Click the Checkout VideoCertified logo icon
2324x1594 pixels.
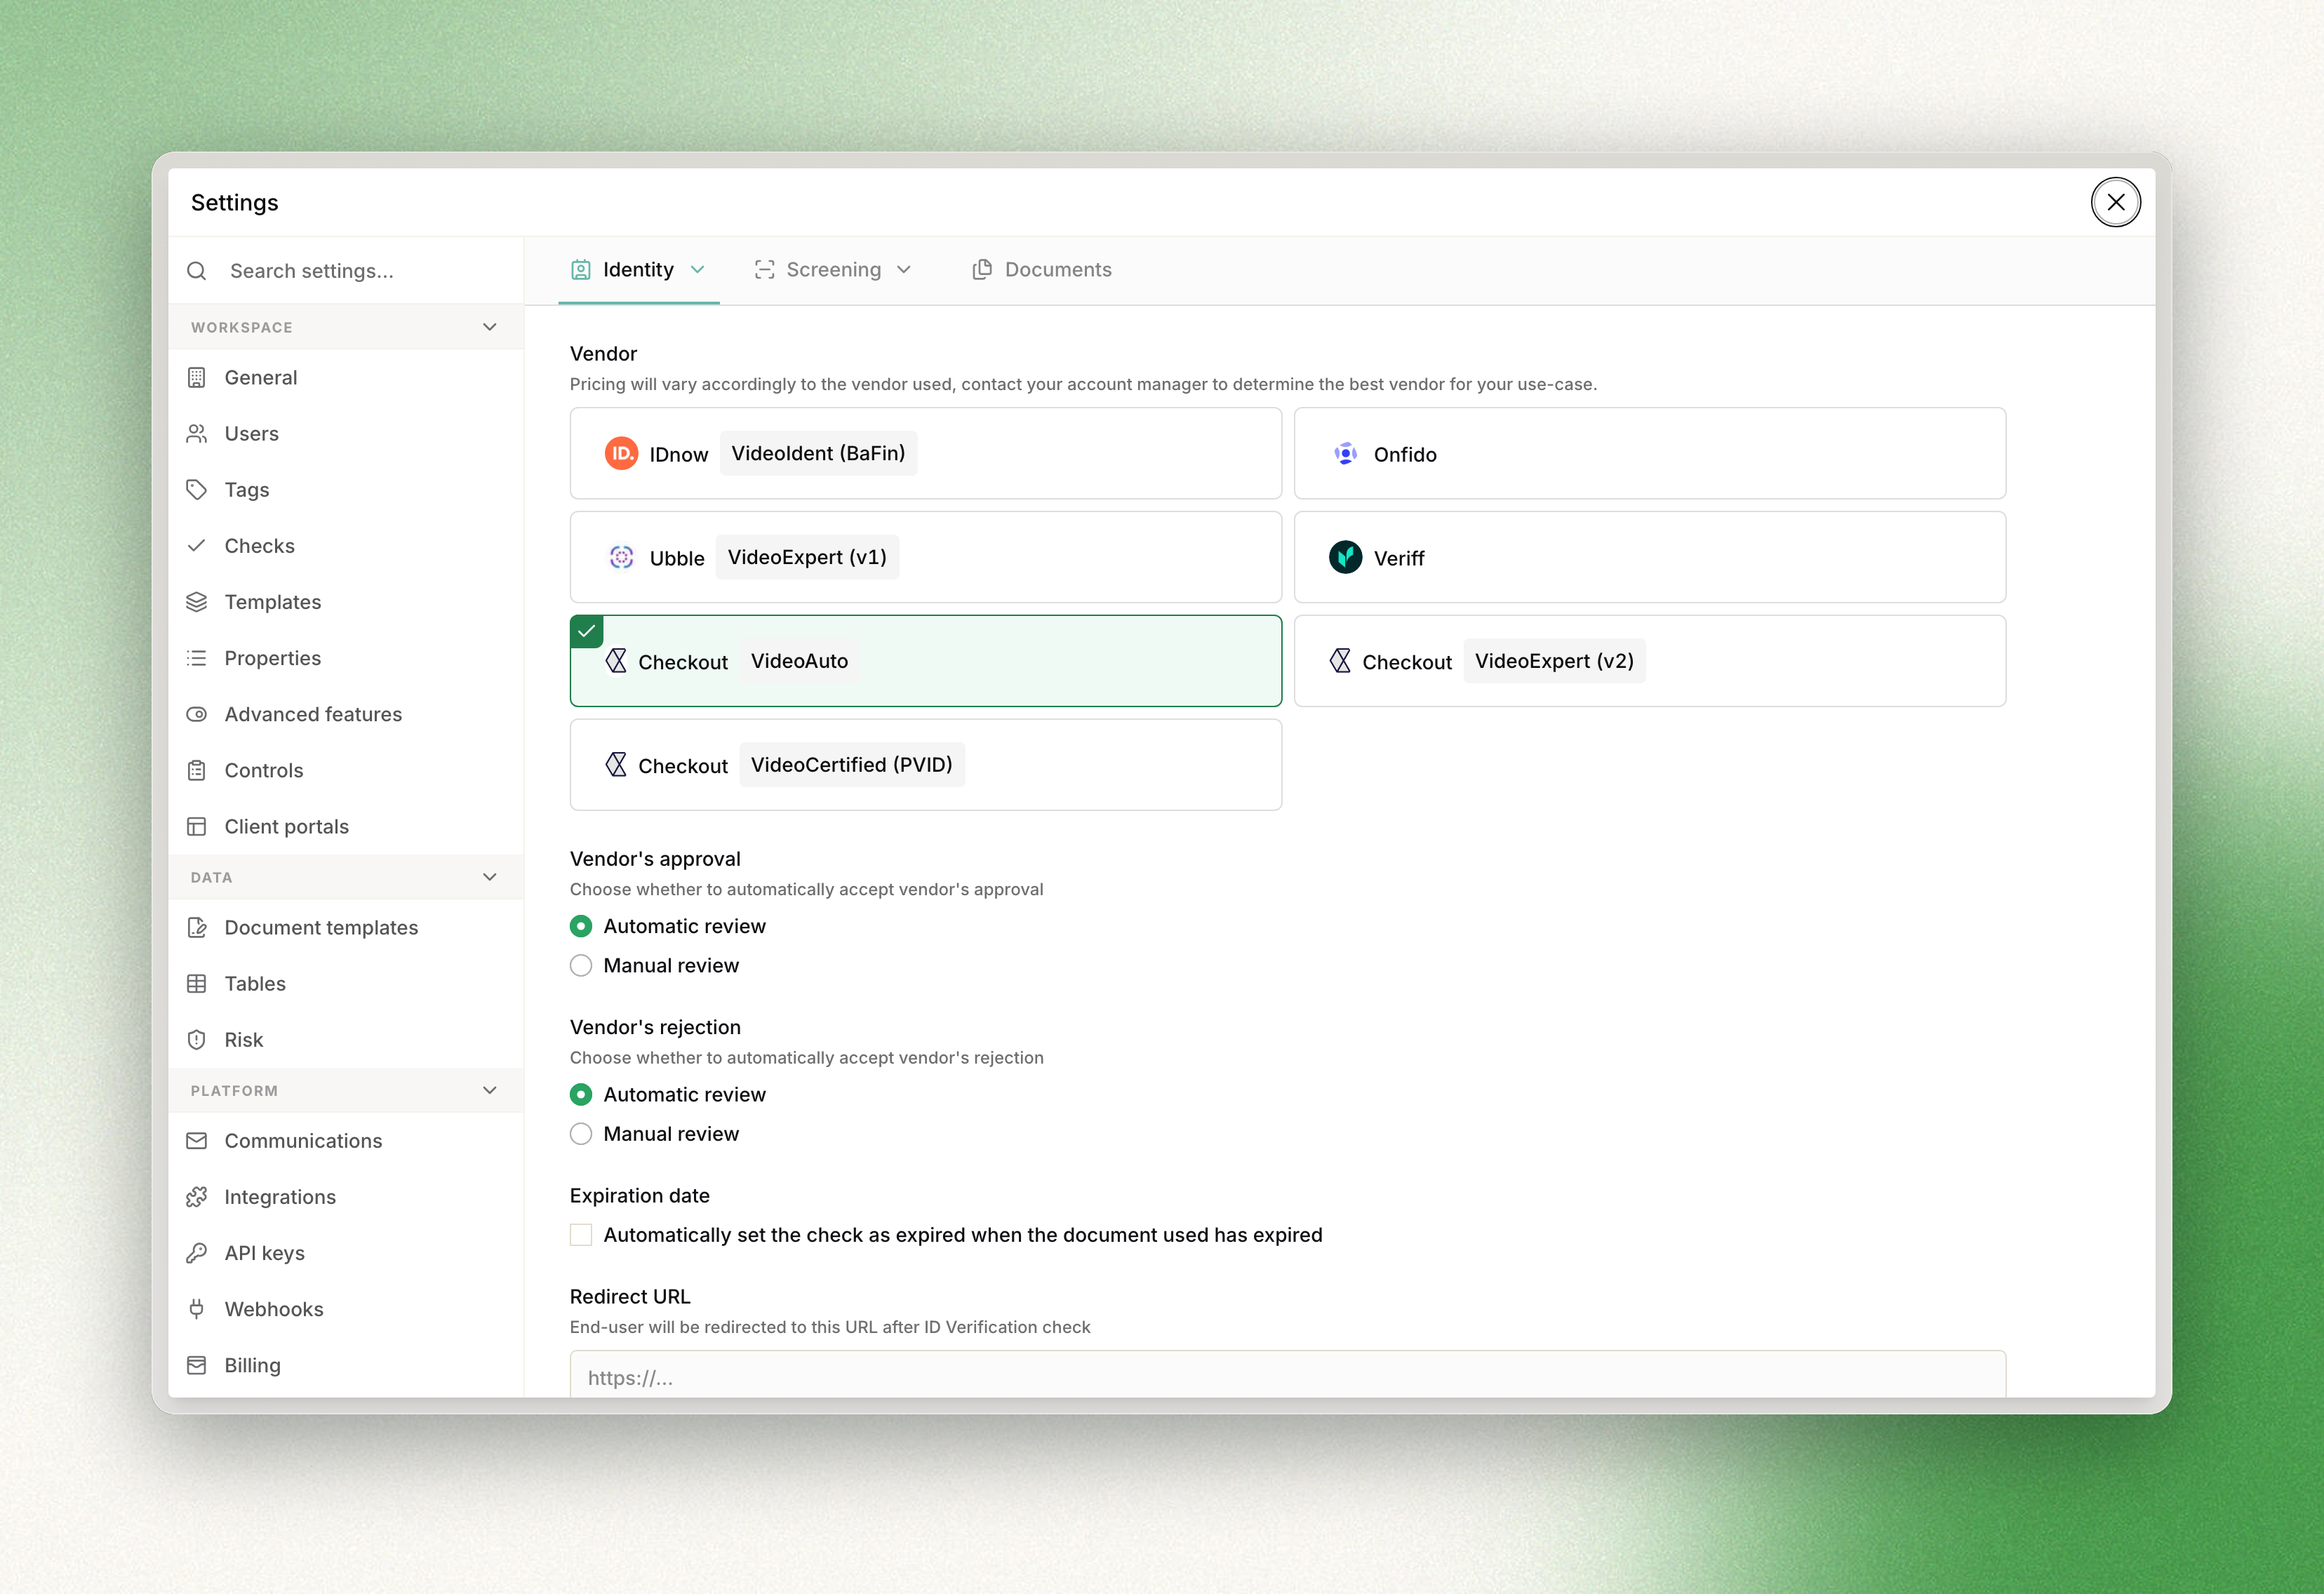coord(617,765)
